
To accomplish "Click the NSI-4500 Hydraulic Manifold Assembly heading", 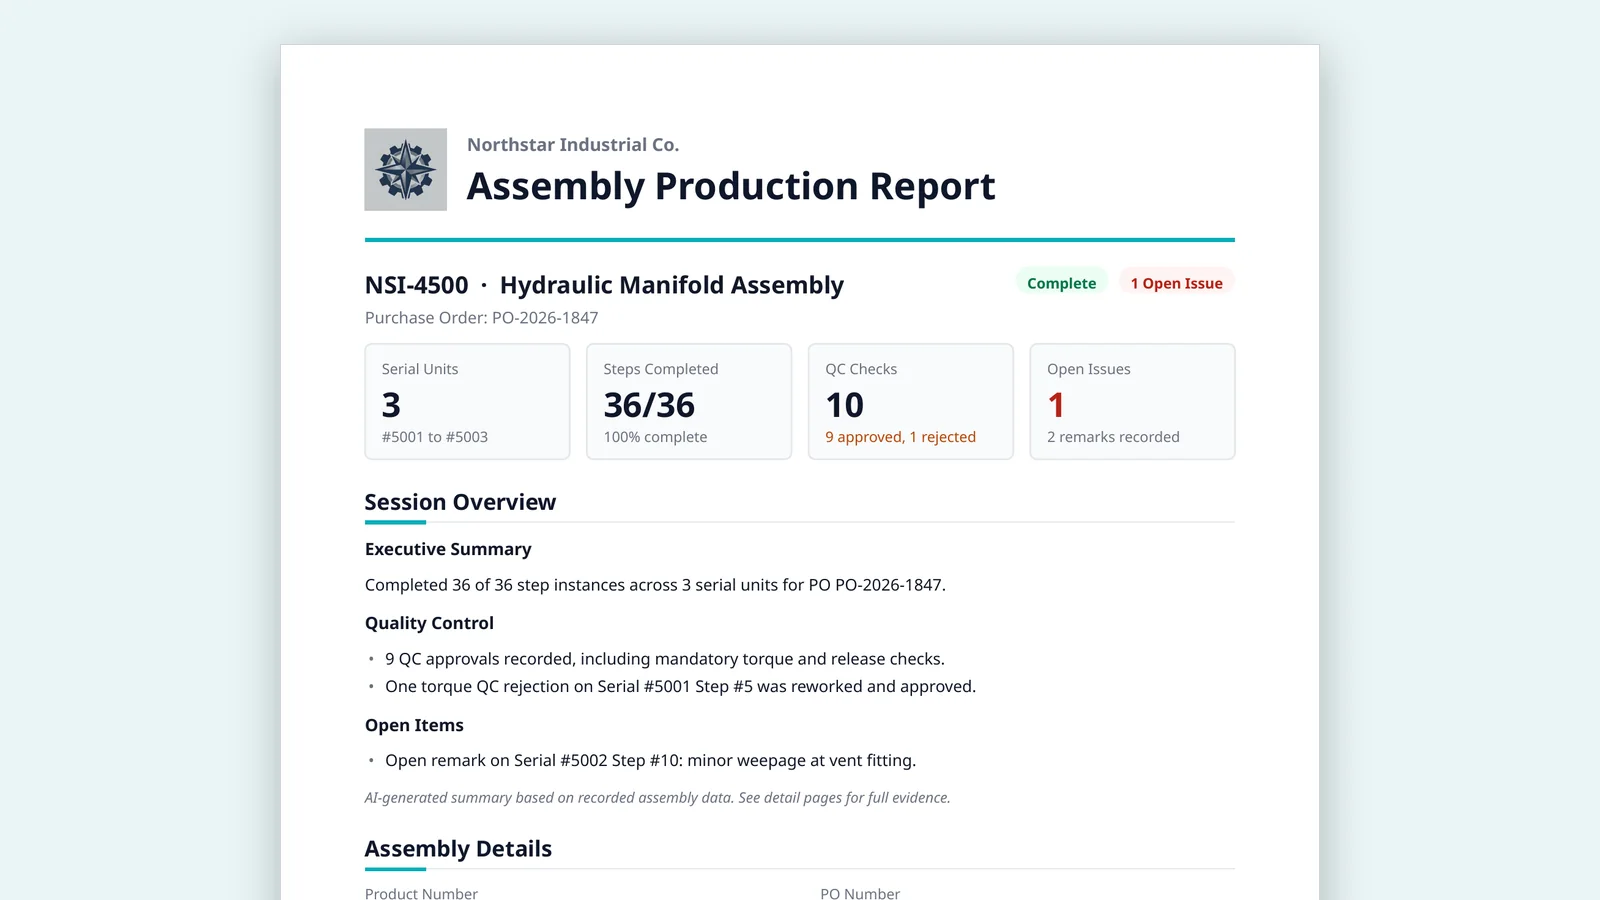I will [x=604, y=285].
